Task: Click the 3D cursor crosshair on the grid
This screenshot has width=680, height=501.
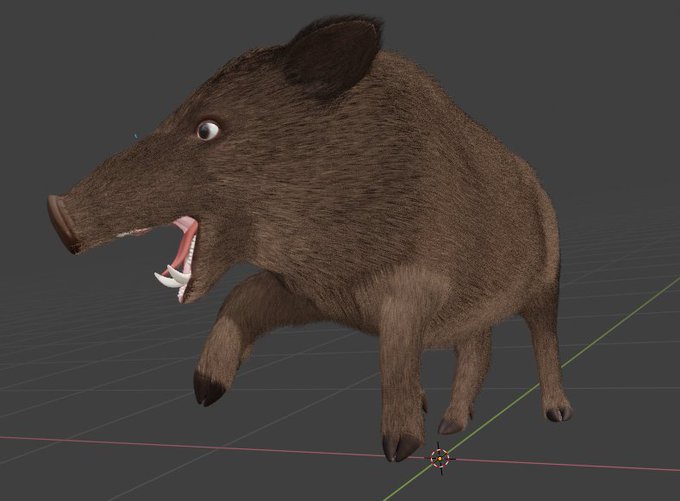Action: 440,458
